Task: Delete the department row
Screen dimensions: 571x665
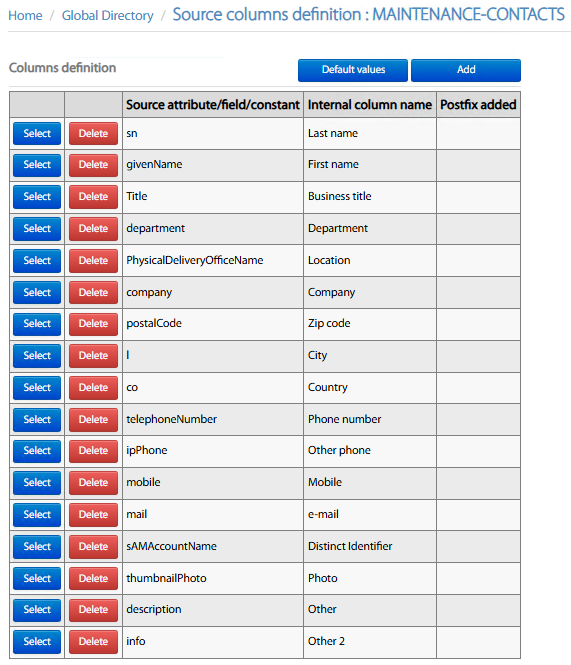Action: point(93,229)
